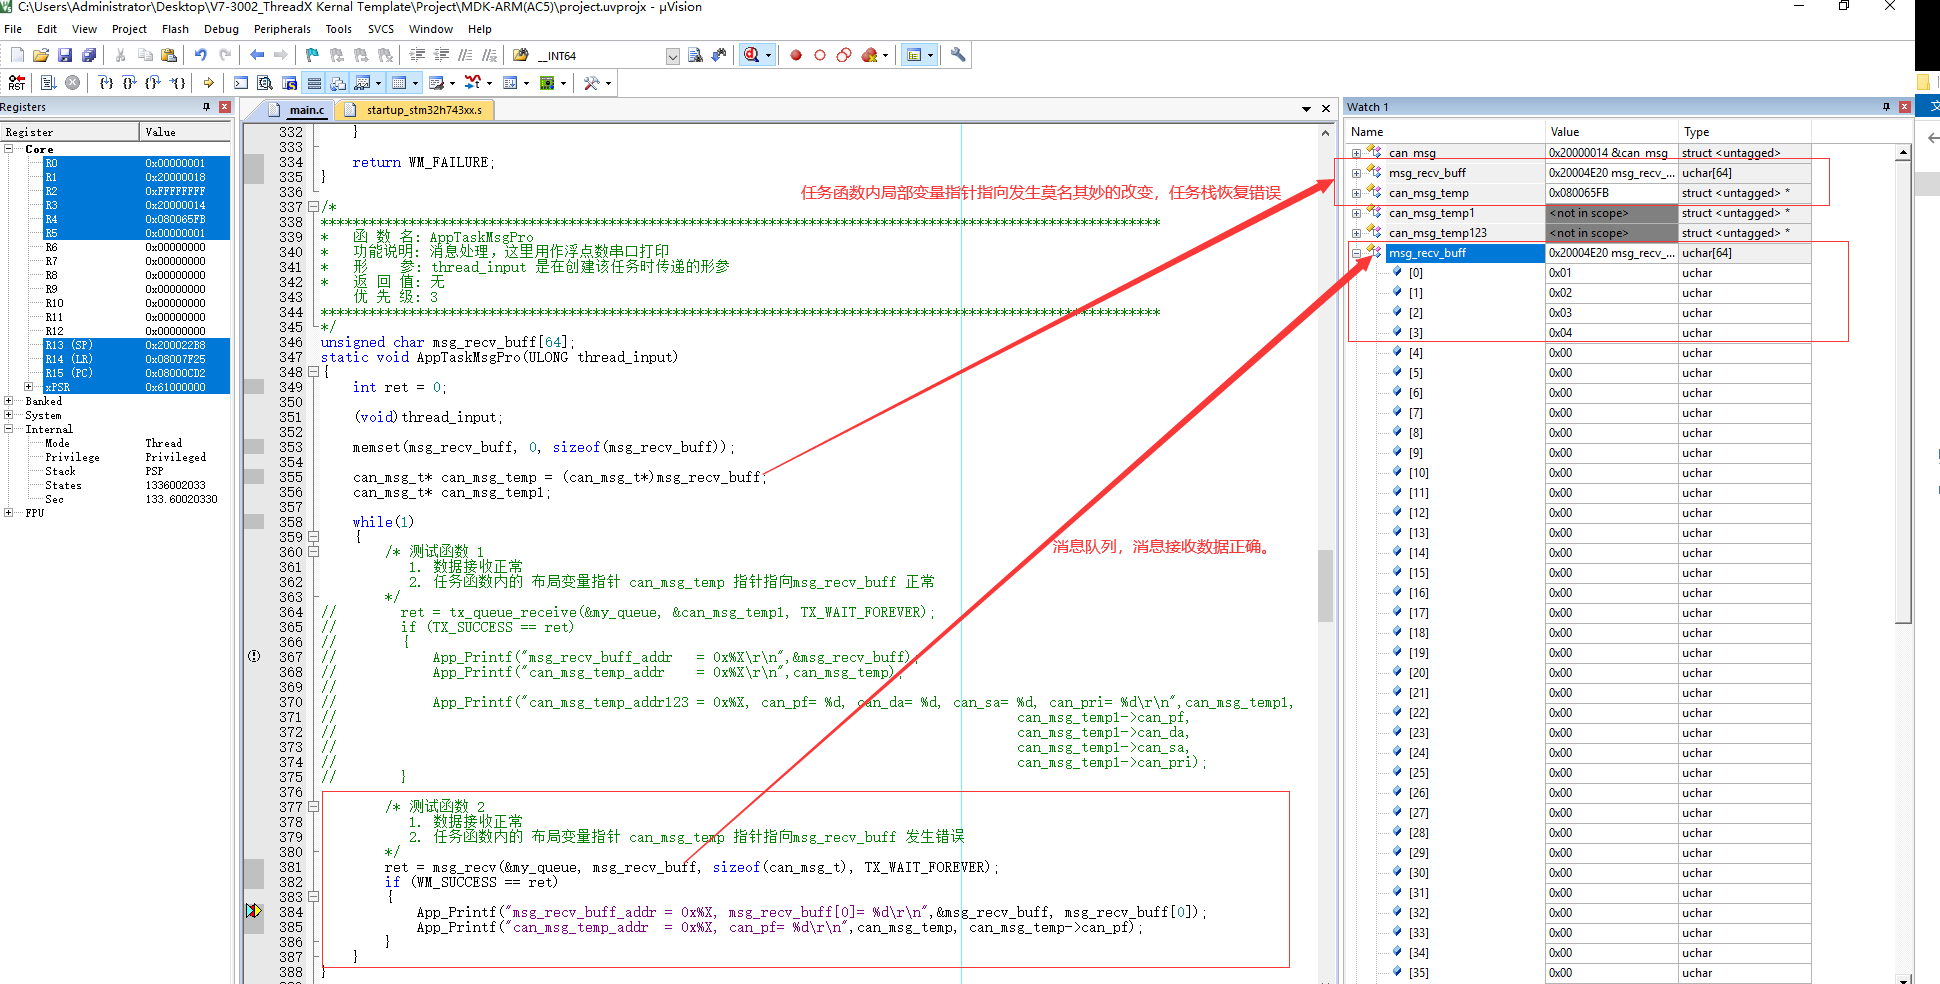
Task: Click the editor vertical scrollbar thumb
Action: [x=1326, y=585]
